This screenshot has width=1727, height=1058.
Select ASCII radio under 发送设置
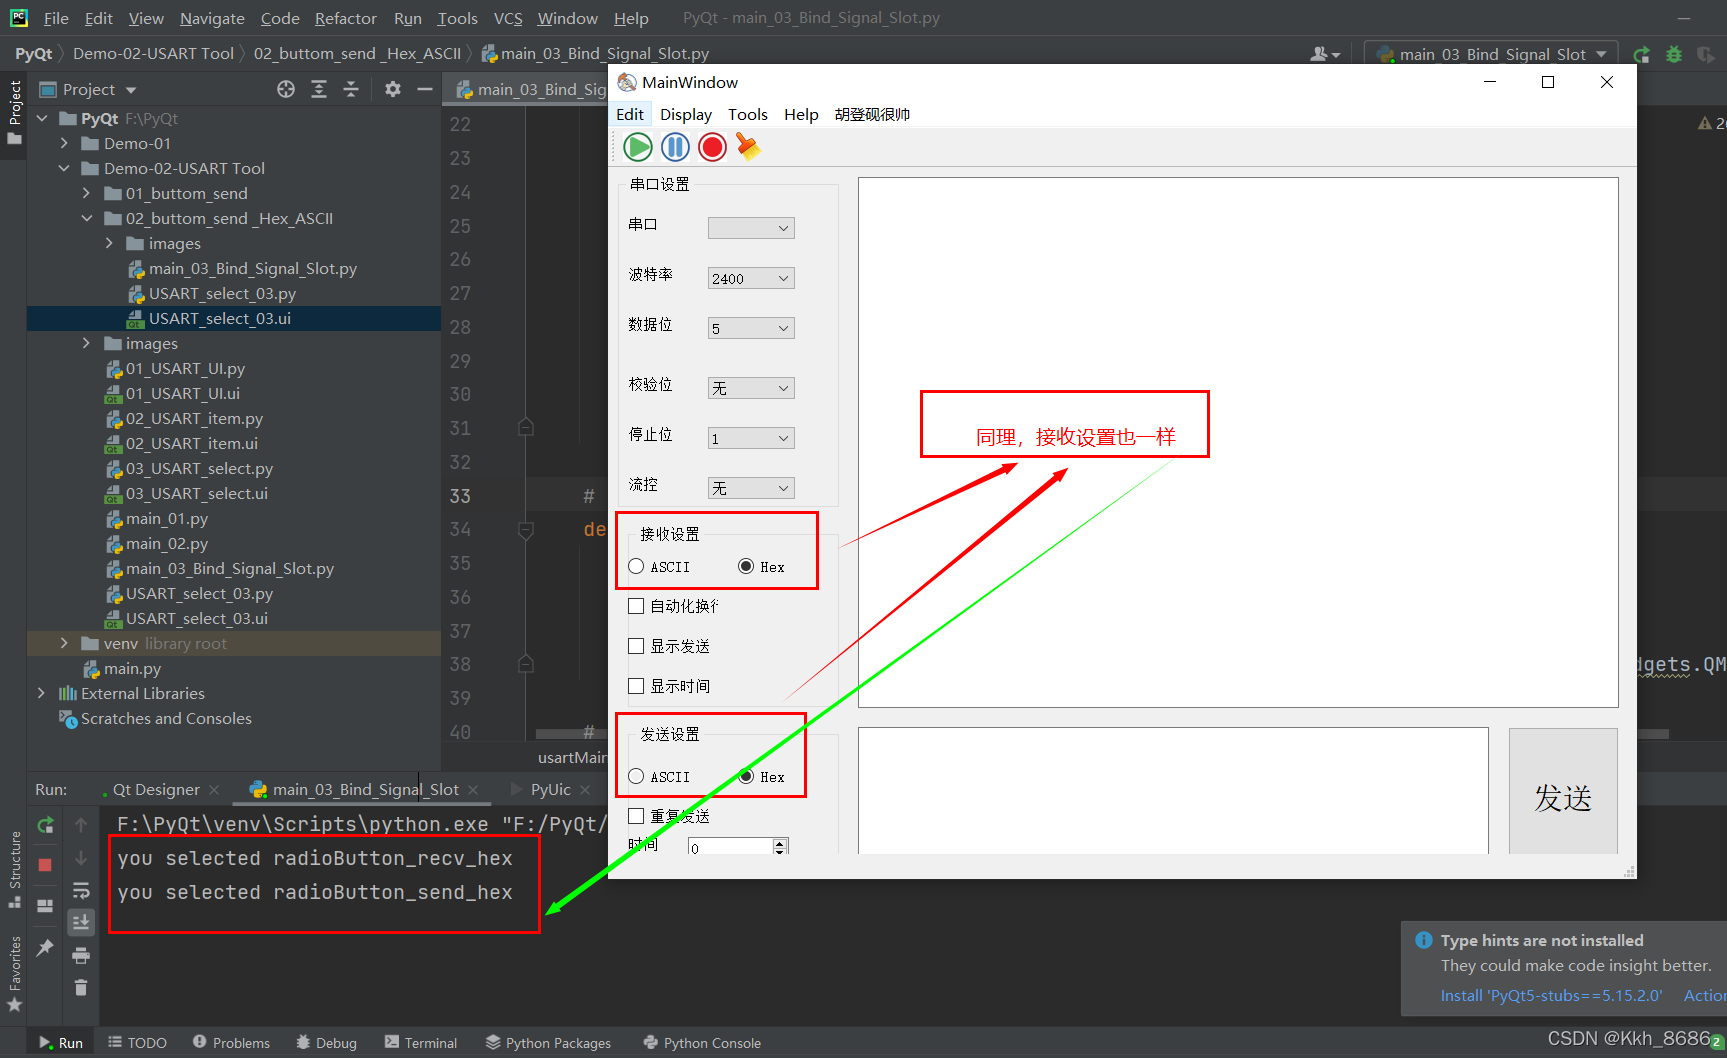(636, 777)
